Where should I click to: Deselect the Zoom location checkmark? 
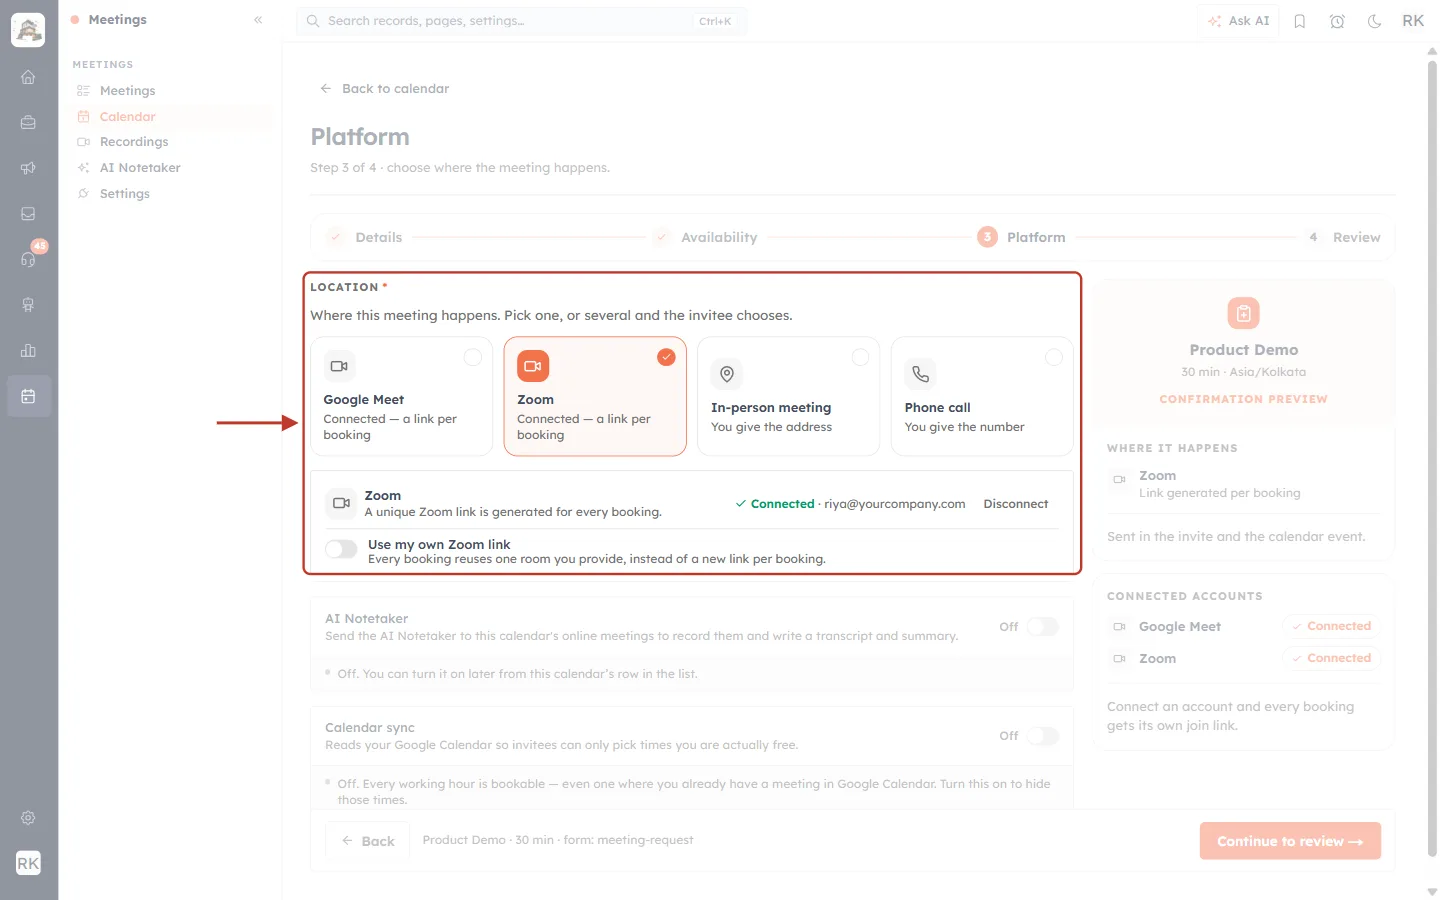click(666, 357)
